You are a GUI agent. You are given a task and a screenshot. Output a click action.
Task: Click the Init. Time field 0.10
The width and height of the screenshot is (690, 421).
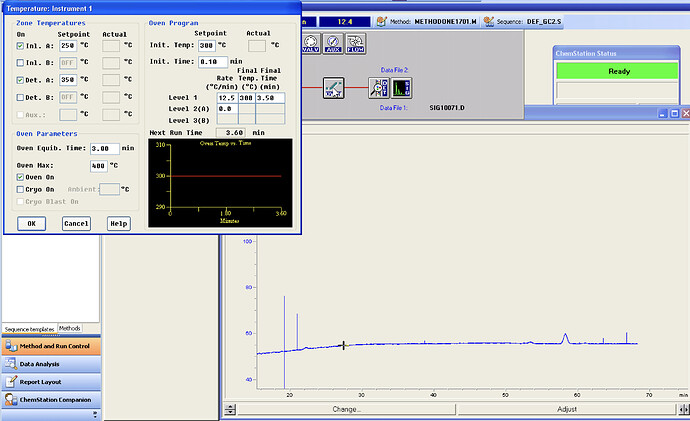tap(213, 62)
